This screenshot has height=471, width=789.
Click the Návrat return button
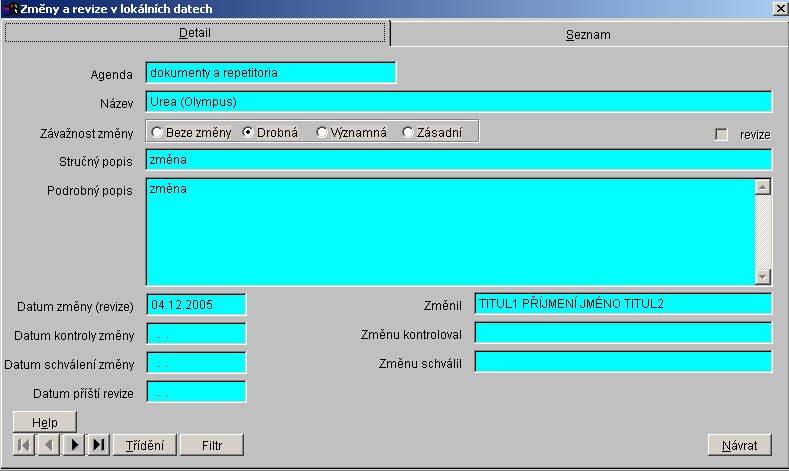click(740, 445)
